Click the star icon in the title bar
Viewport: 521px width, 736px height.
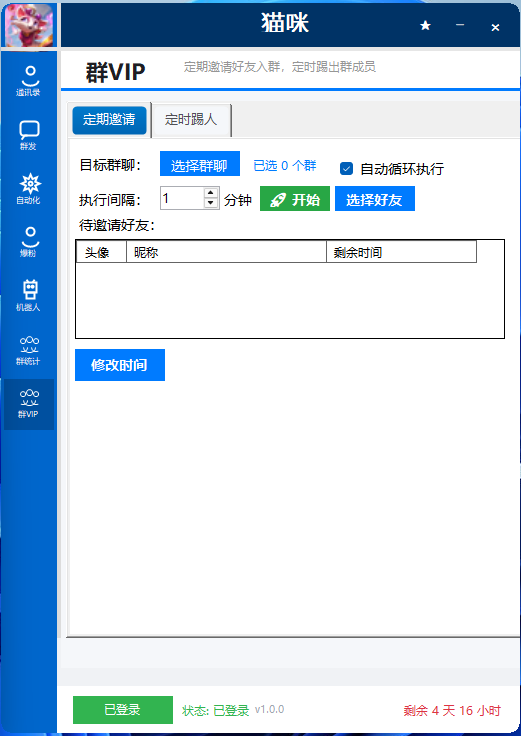(425, 25)
